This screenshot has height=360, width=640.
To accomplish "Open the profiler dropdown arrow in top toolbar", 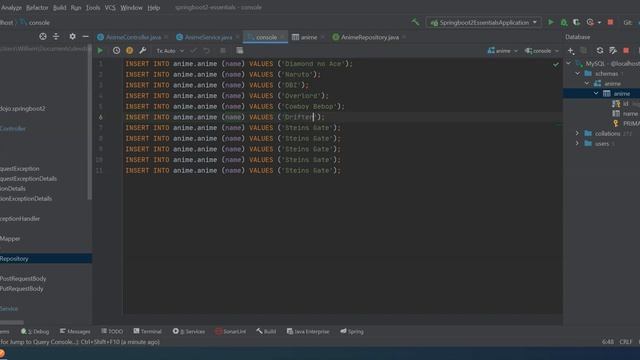I will tap(599, 23).
